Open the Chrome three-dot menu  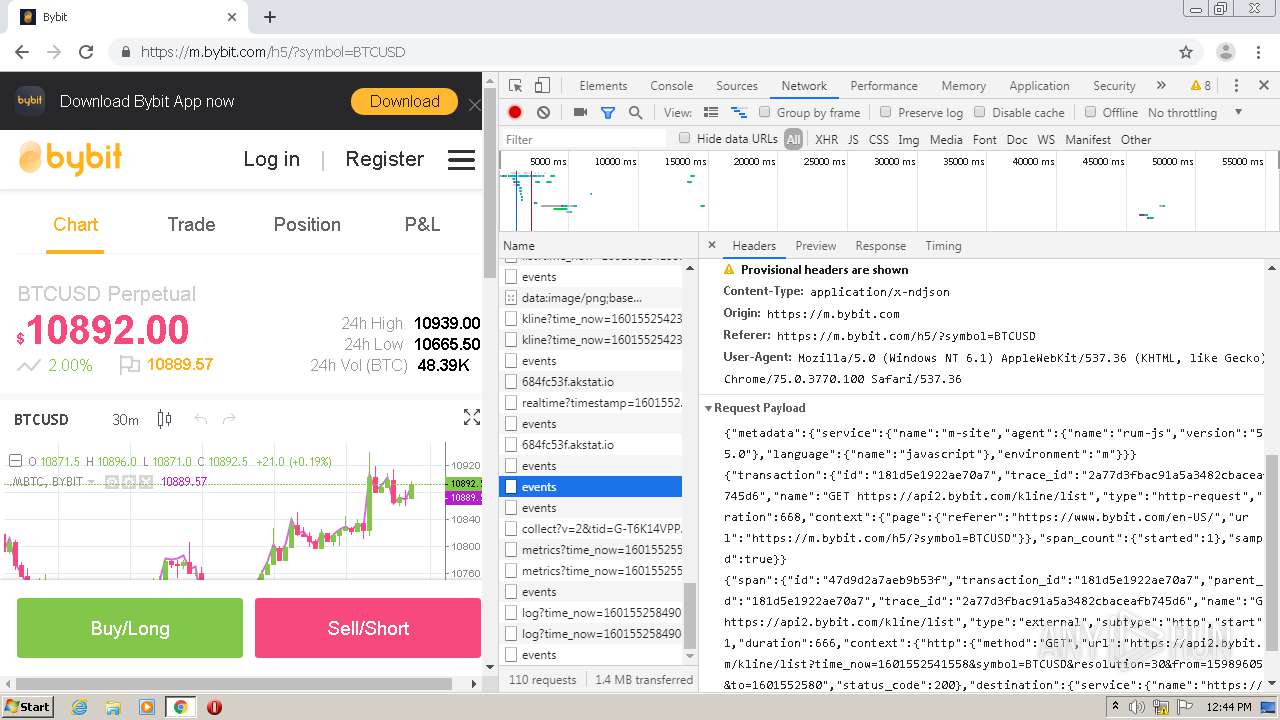coord(1259,52)
